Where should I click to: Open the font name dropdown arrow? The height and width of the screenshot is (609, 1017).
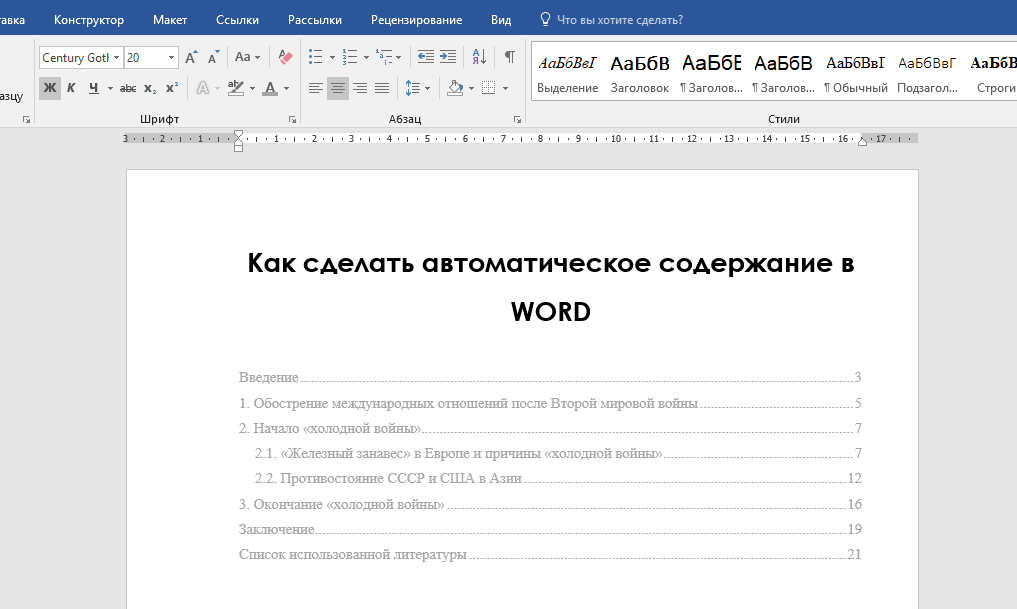pos(117,58)
